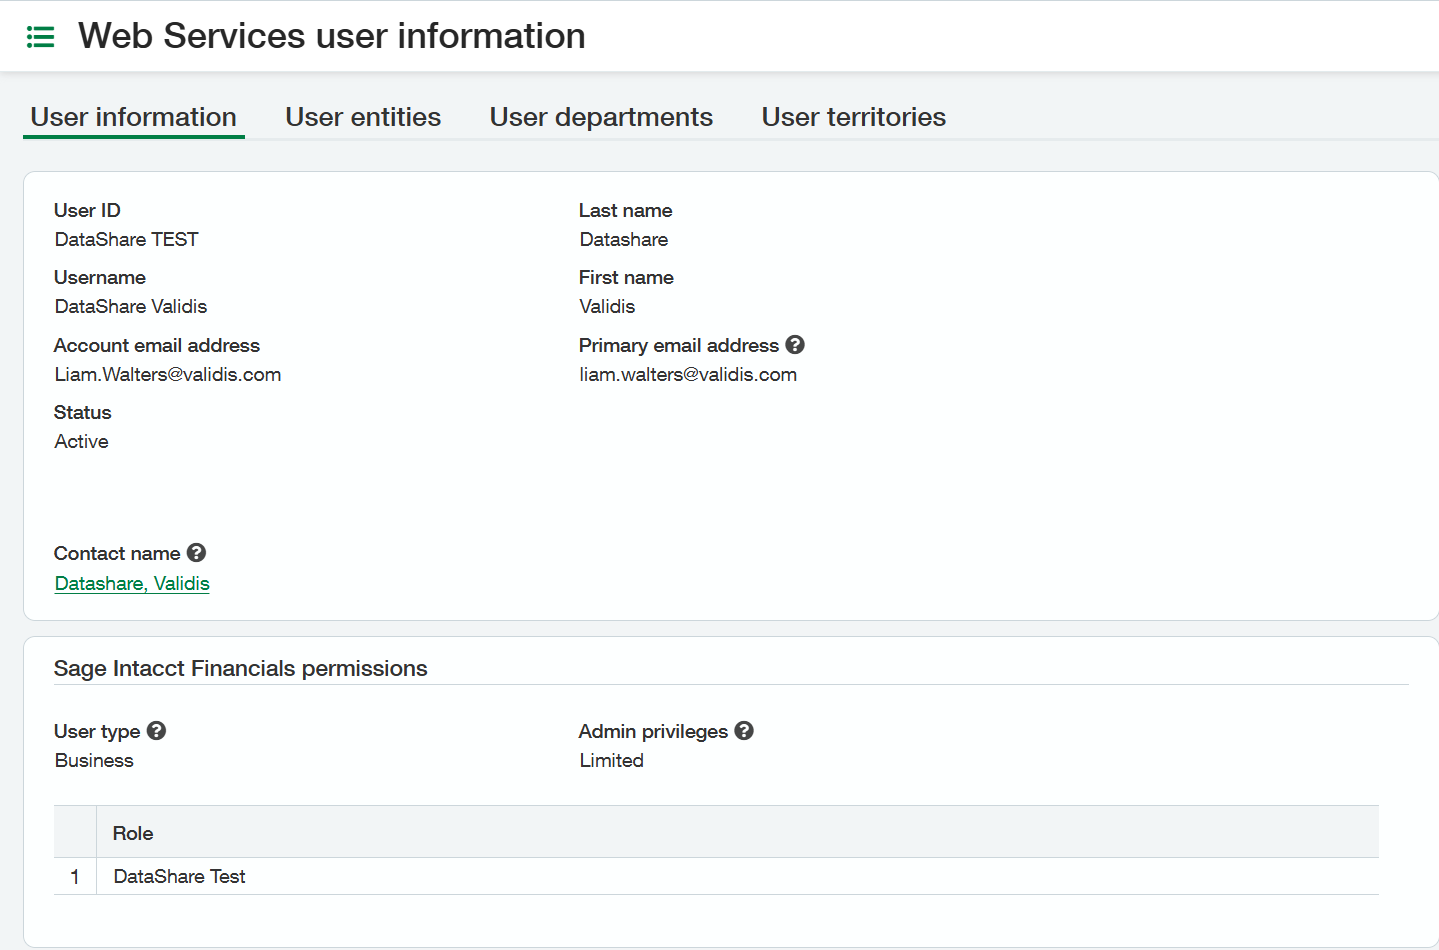Click help icon beside Admin privileges
Image resolution: width=1439 pixels, height=950 pixels.
coord(744,731)
